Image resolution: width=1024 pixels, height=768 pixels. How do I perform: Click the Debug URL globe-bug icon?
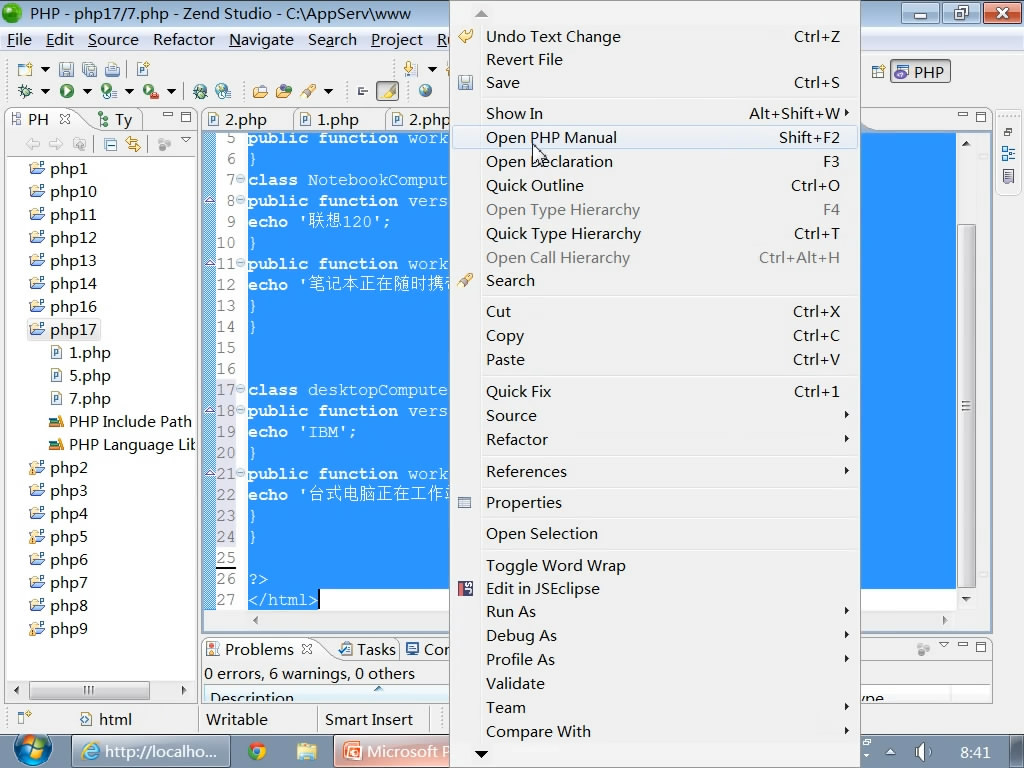(200, 91)
